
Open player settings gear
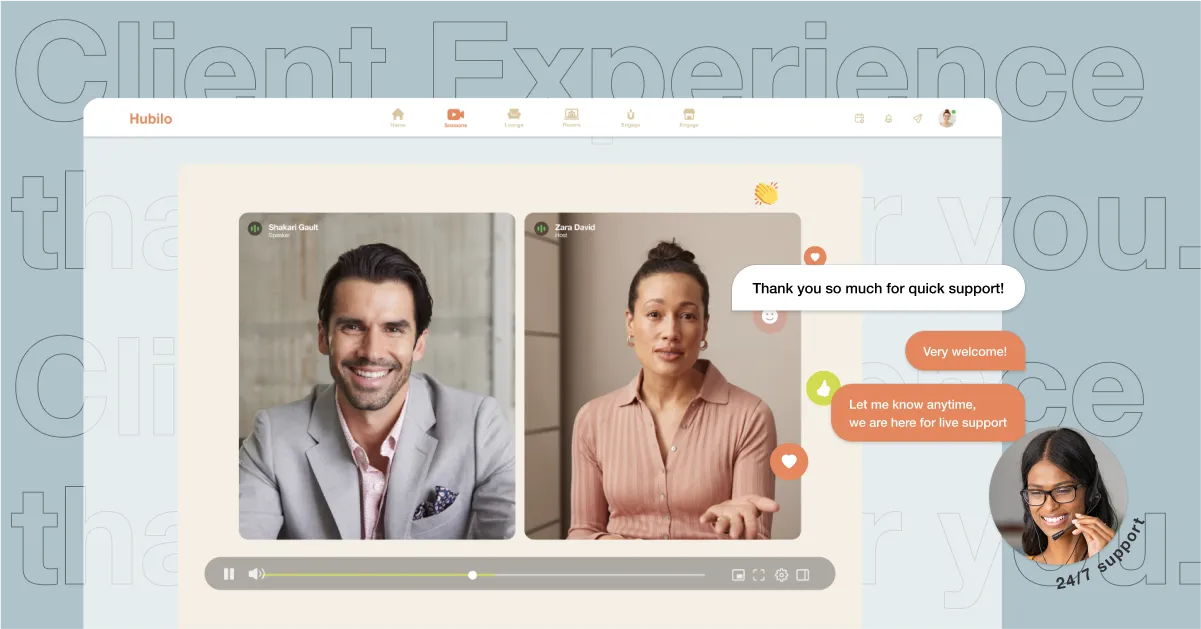782,575
